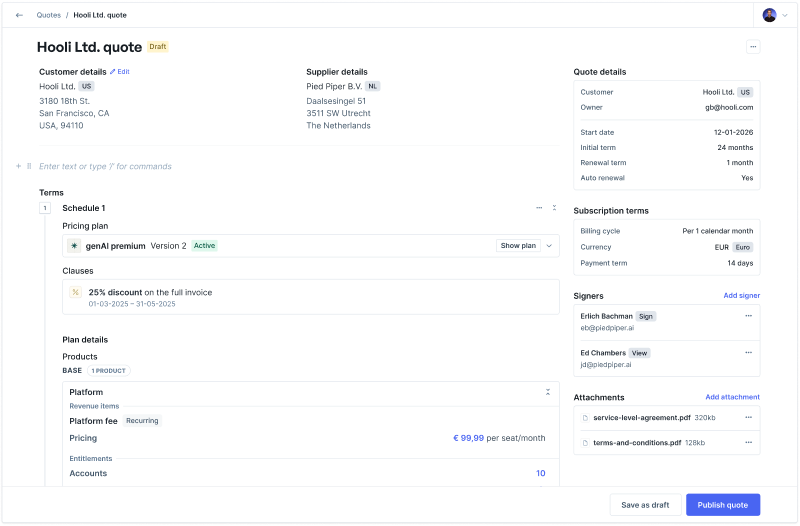The height and width of the screenshot is (526, 800).
Task: Click the payment term 14 days value
Action: click(740, 263)
